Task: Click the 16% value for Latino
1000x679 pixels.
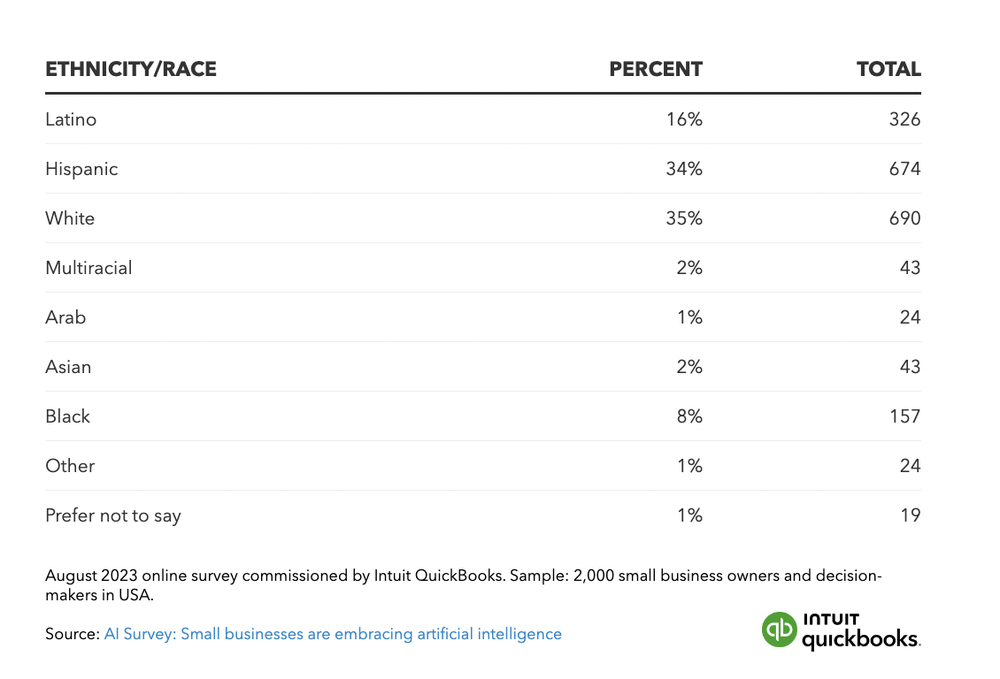Action: (684, 119)
